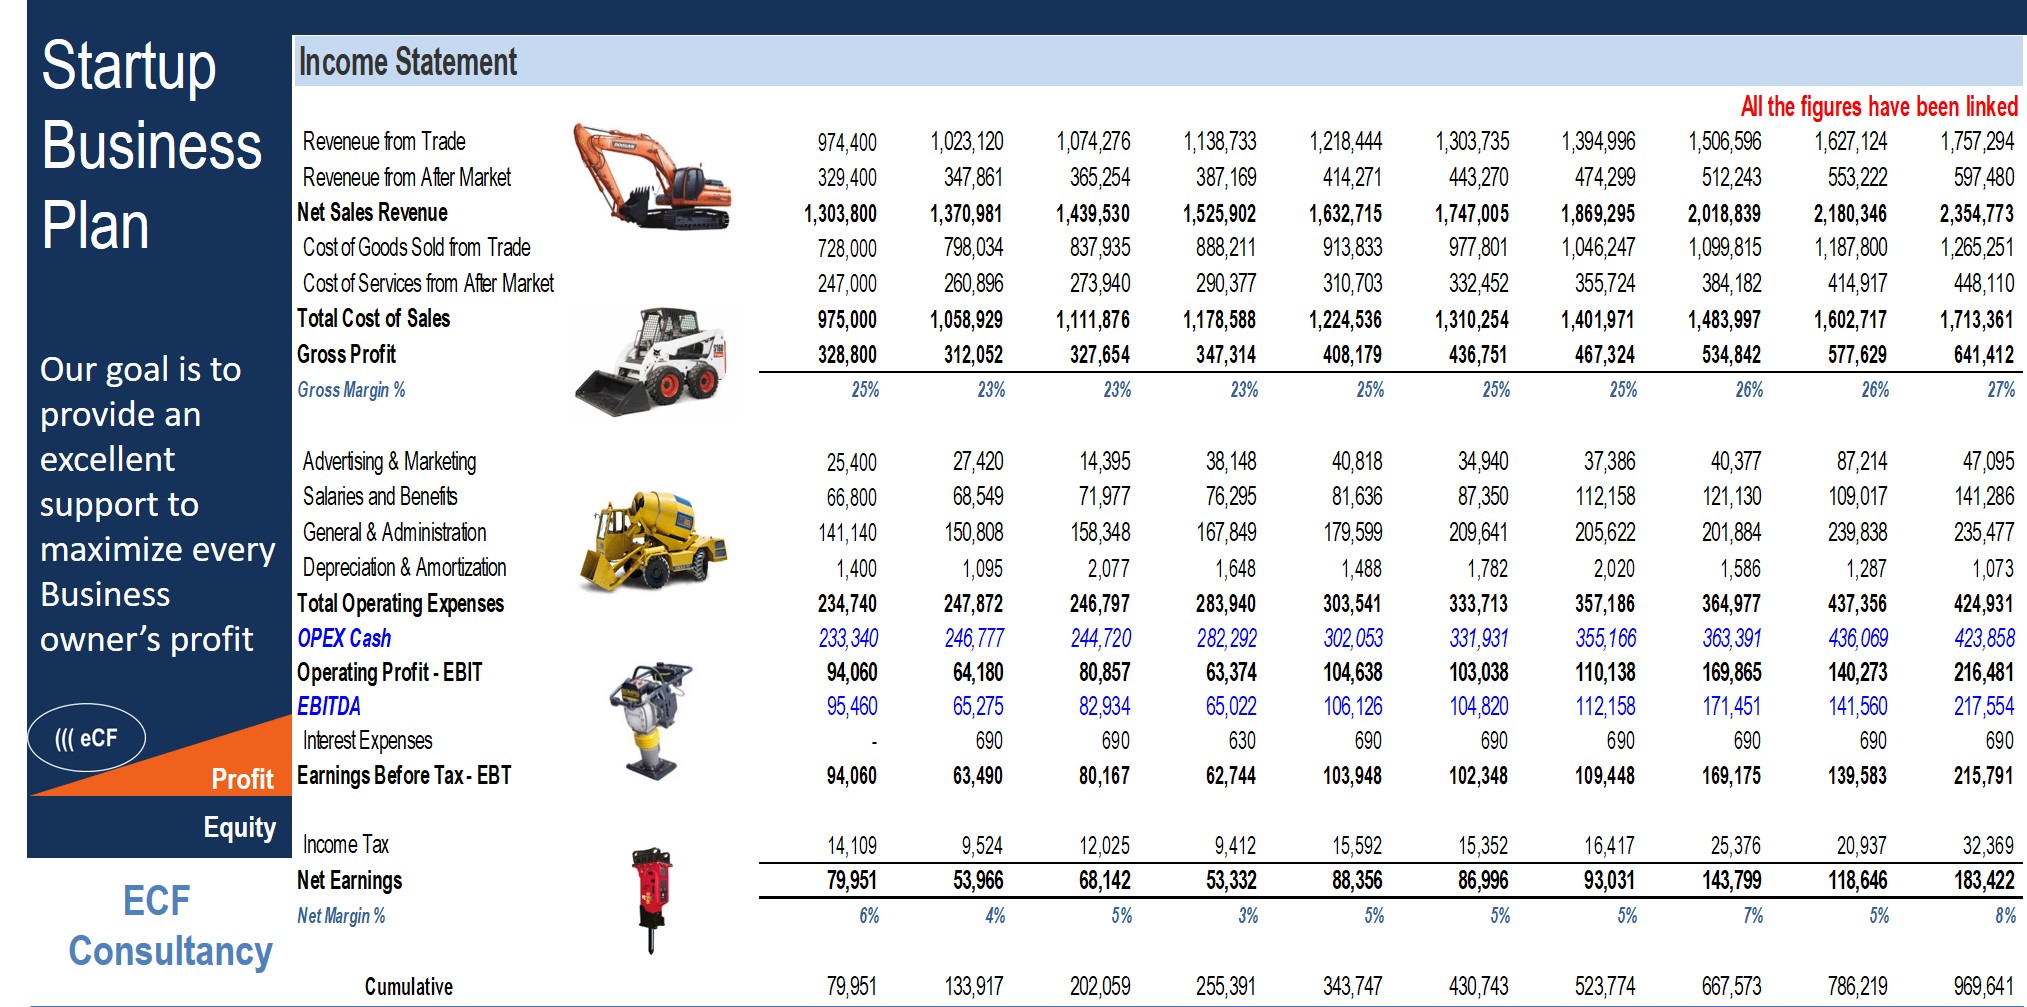
Task: Click the EBITDA cell 95,460
Action: coord(852,707)
